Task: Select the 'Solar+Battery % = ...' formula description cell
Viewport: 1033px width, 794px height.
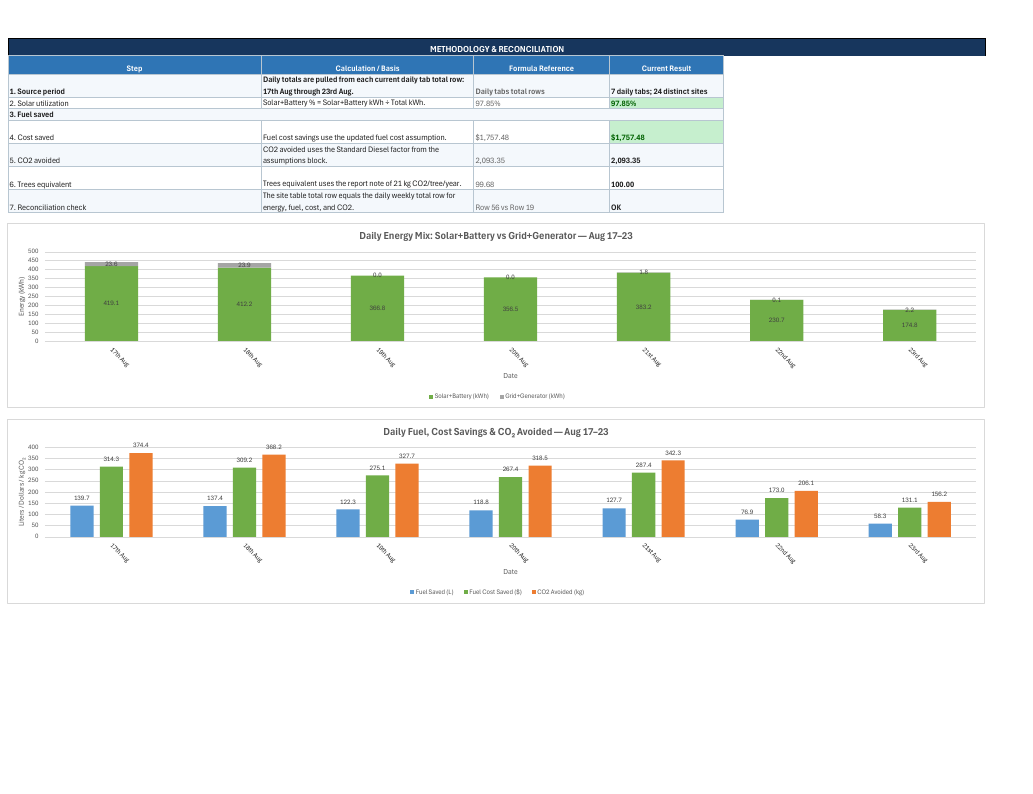Action: (x=367, y=103)
